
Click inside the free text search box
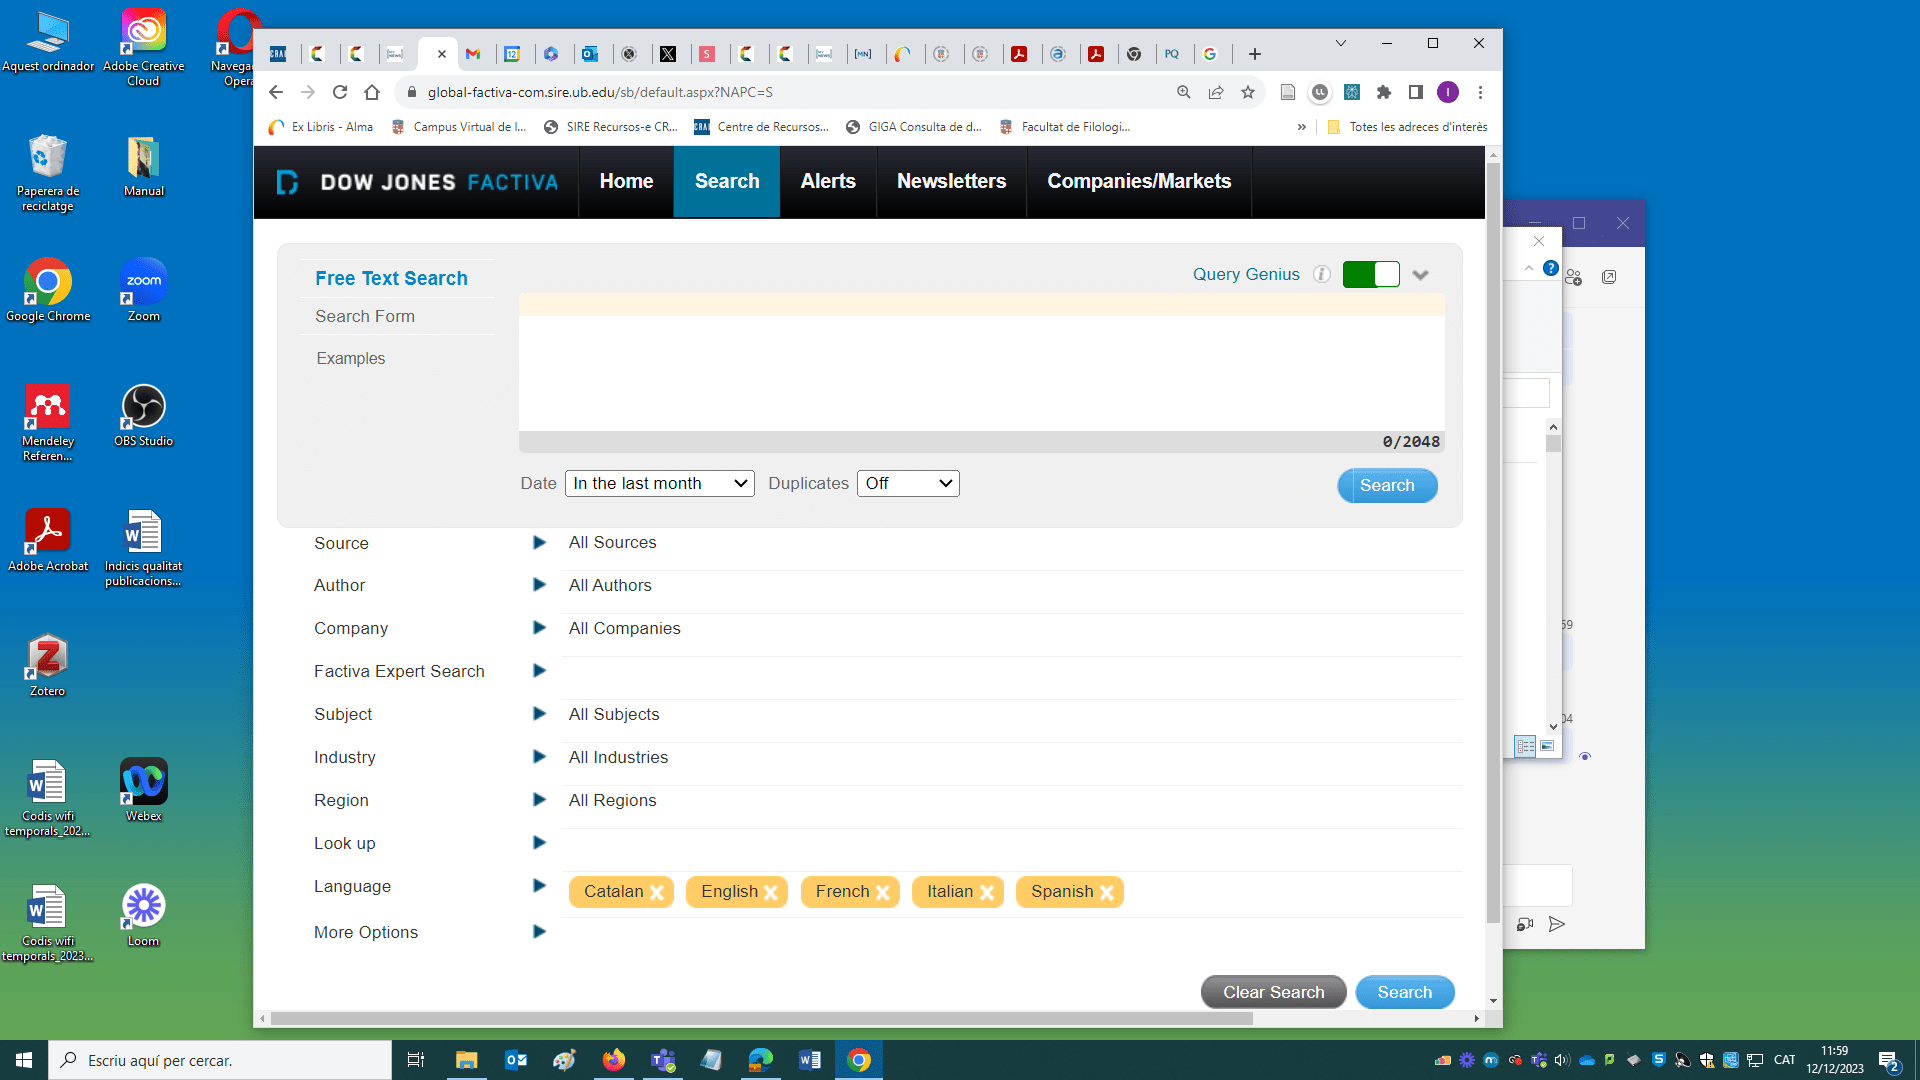(x=980, y=372)
